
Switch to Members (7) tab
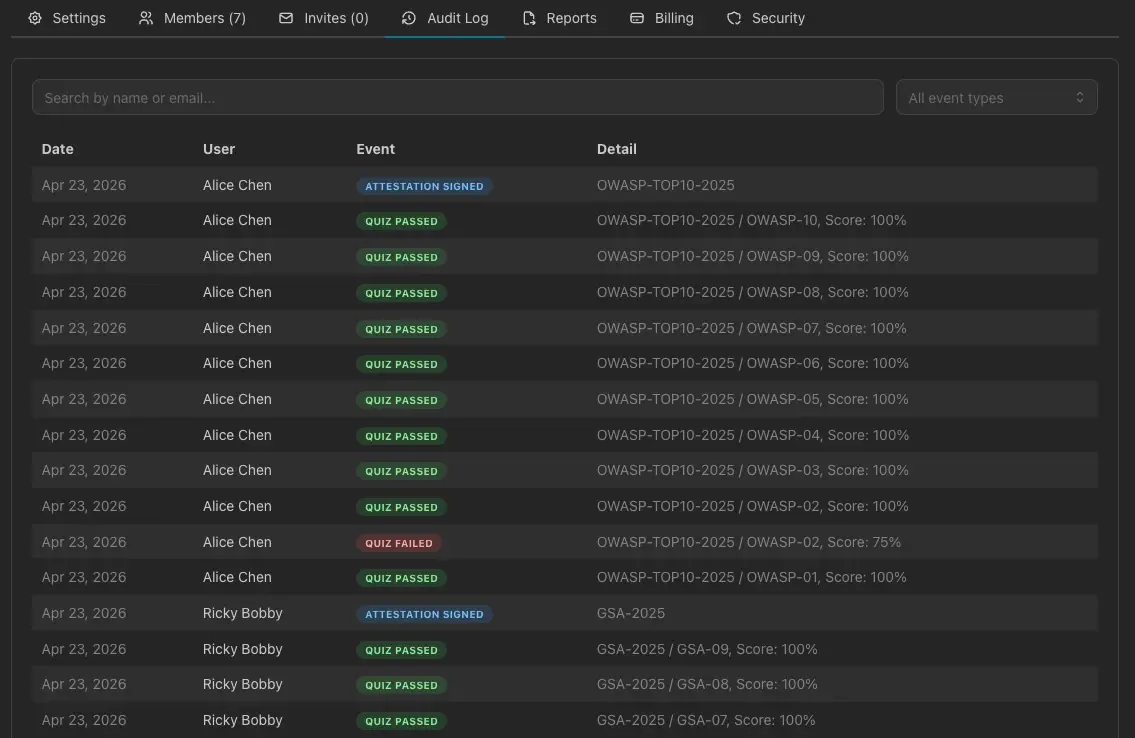coord(193,18)
